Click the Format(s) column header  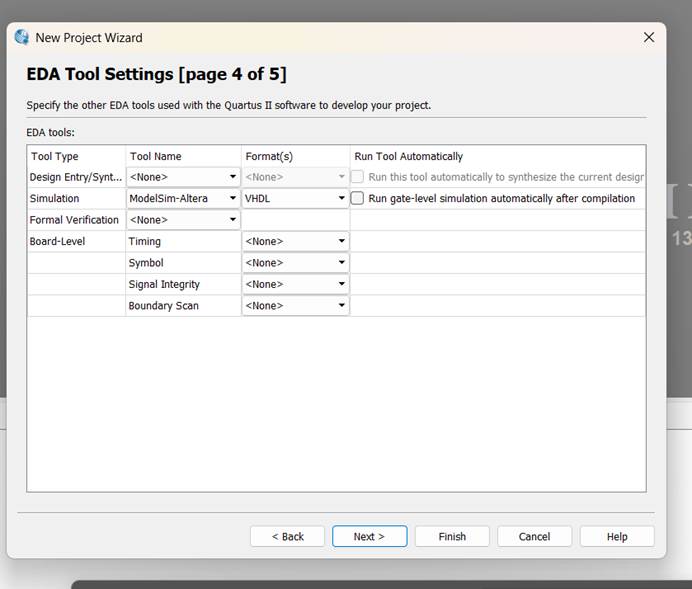[x=269, y=156]
